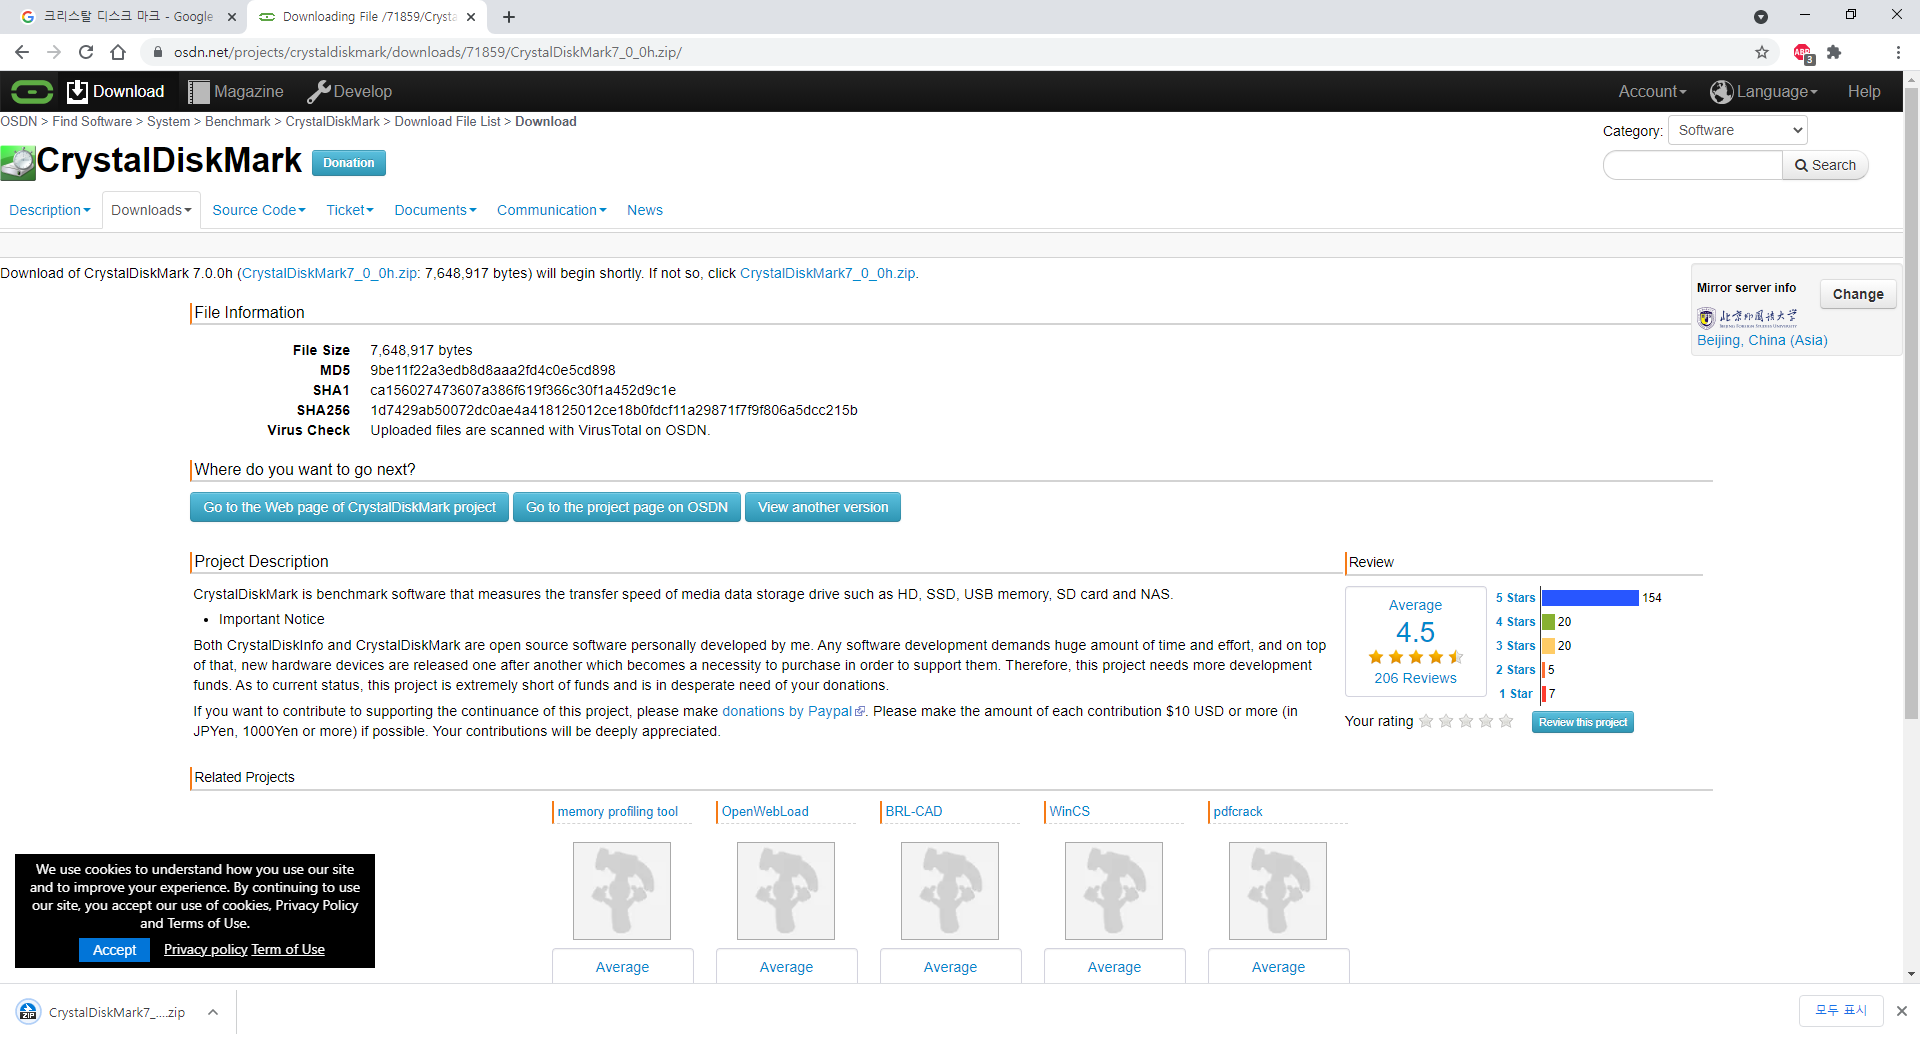Screen dimensions: 1920x1040
Task: Click the 4 Stars green rating bar
Action: [1548, 621]
